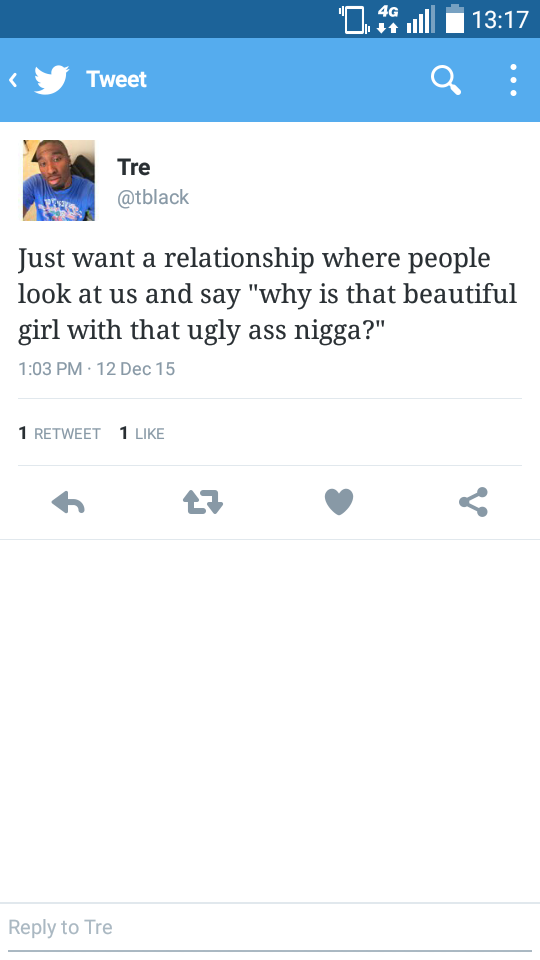Share the tweet using share icon
Screen dimensions: 540x960
click(x=473, y=502)
